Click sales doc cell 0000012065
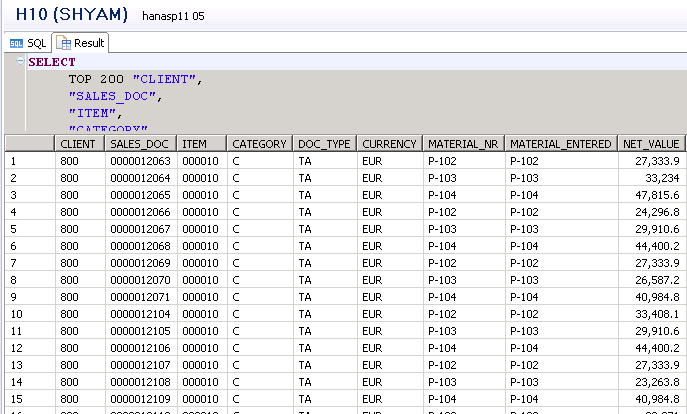687x414 pixels. 141,195
